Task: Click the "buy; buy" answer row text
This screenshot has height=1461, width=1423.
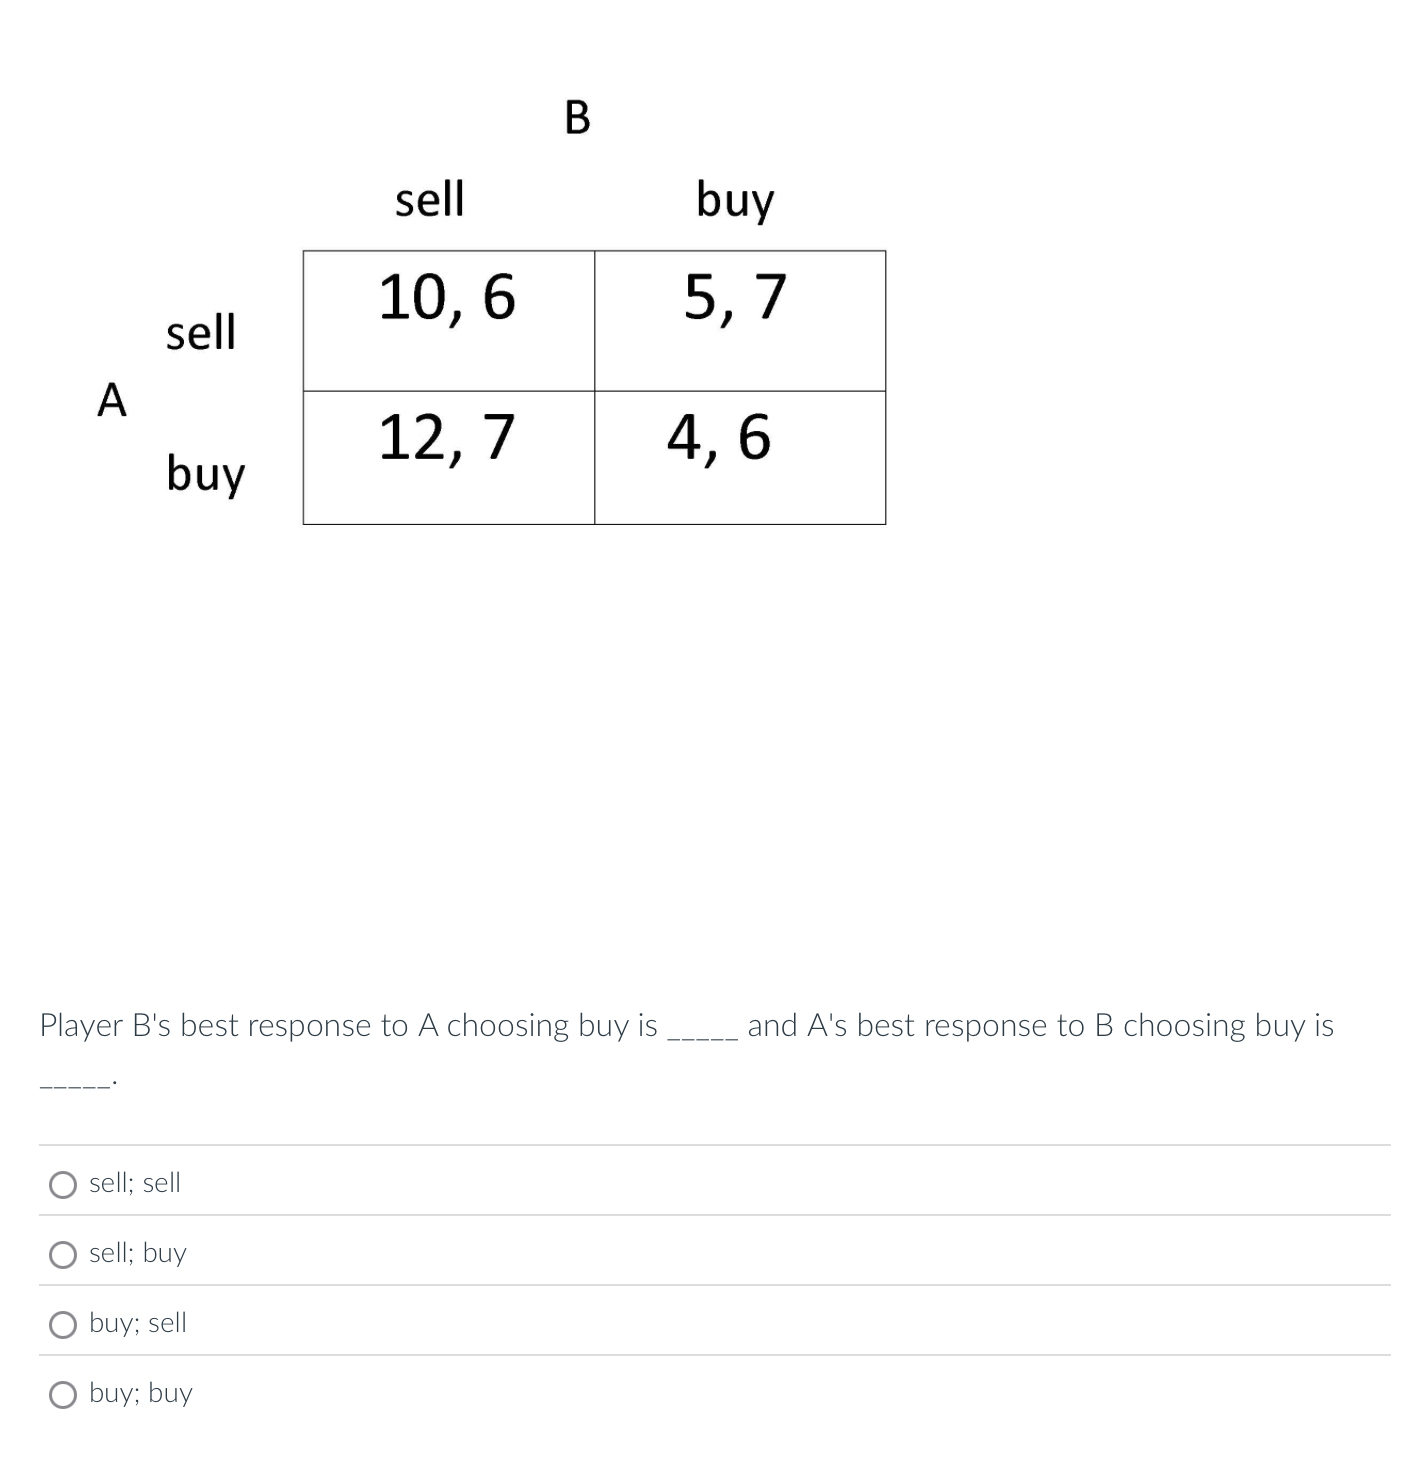Action: [140, 1392]
